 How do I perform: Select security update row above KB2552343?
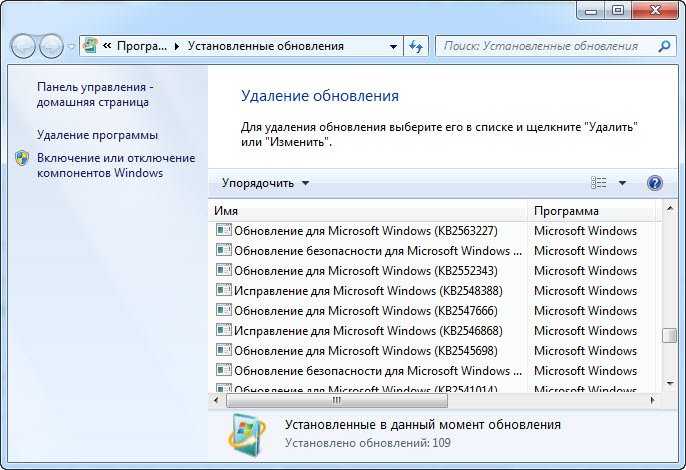pos(369,251)
